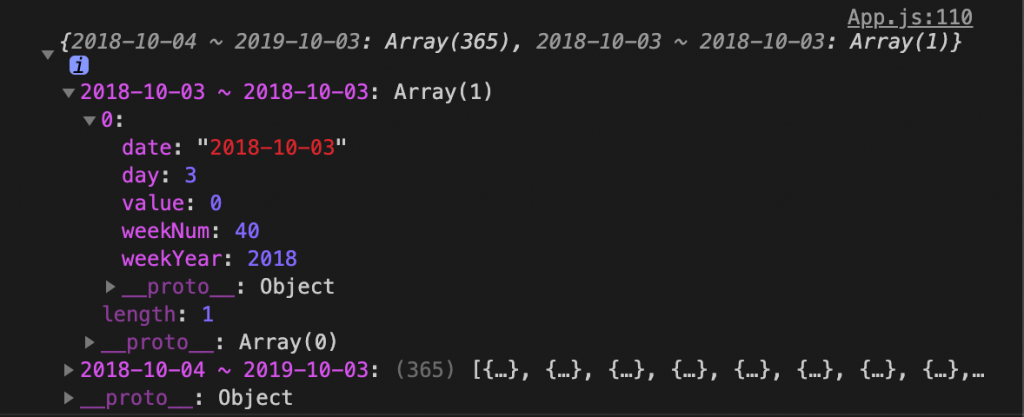Viewport: 1024px width, 417px height.
Task: Select the weekNum: 40 property
Action: pyautogui.click(x=191, y=231)
